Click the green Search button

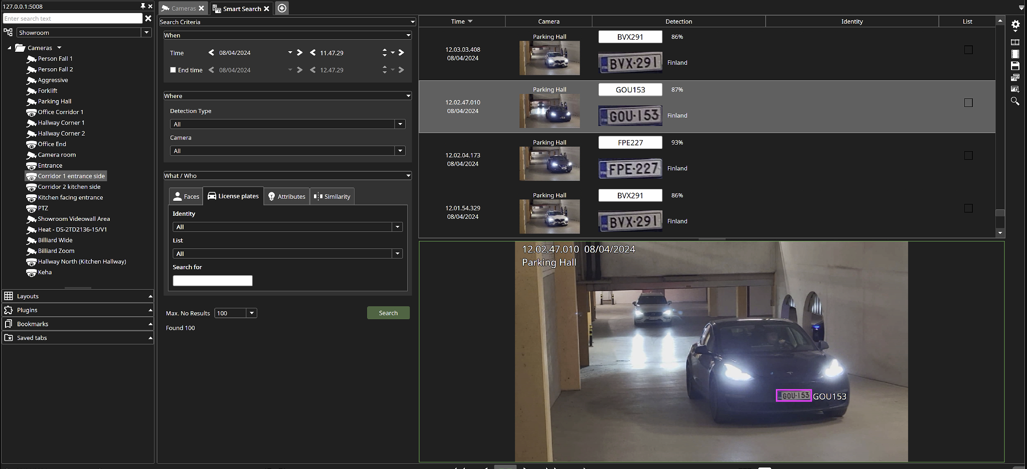(x=388, y=312)
